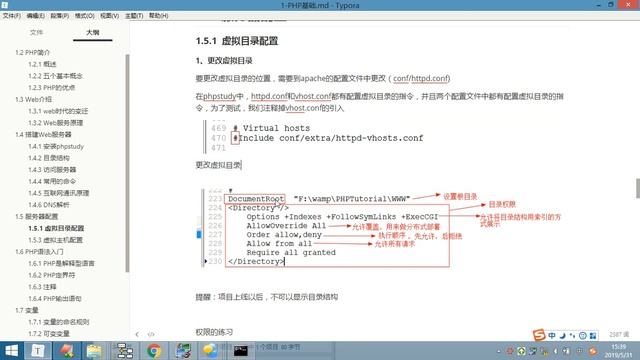
Task: Go to outline item 1.6.2 PHP定界符
Action: pos(51,275)
